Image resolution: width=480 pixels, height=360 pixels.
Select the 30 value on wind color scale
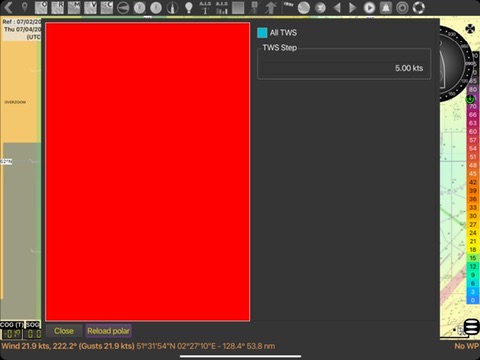coord(473,216)
